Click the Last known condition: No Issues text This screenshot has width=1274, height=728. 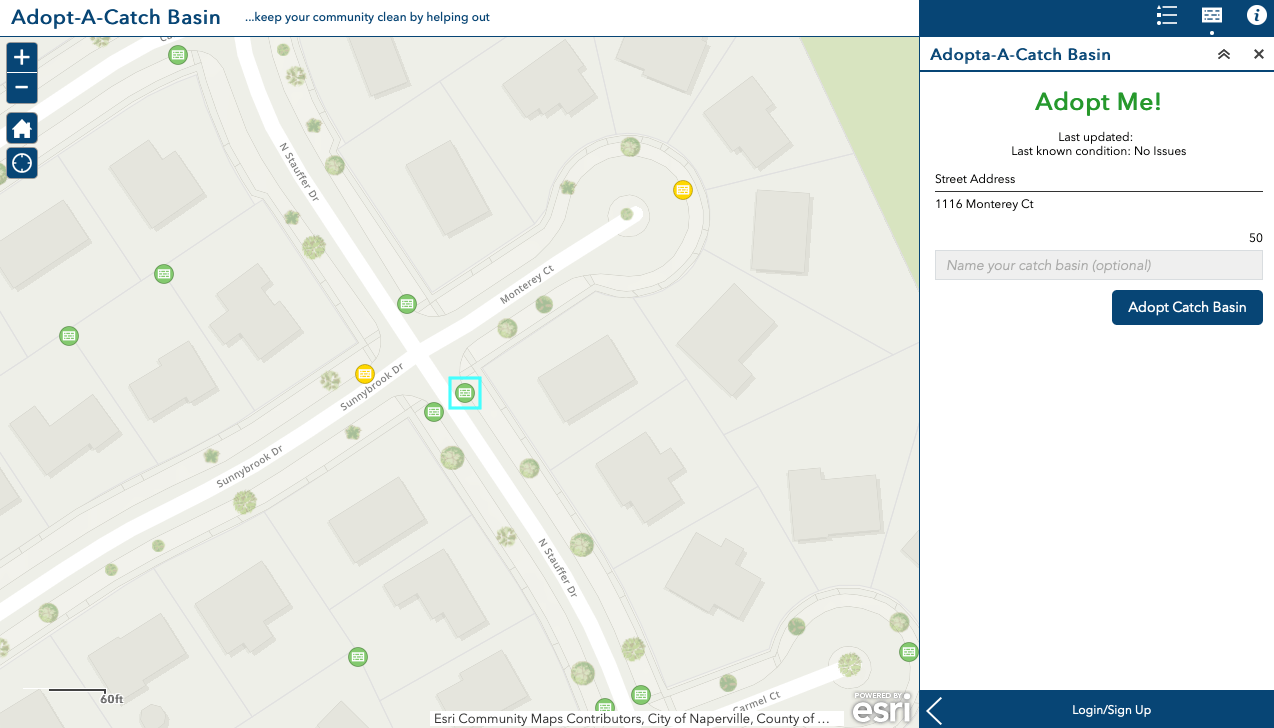coord(1098,151)
